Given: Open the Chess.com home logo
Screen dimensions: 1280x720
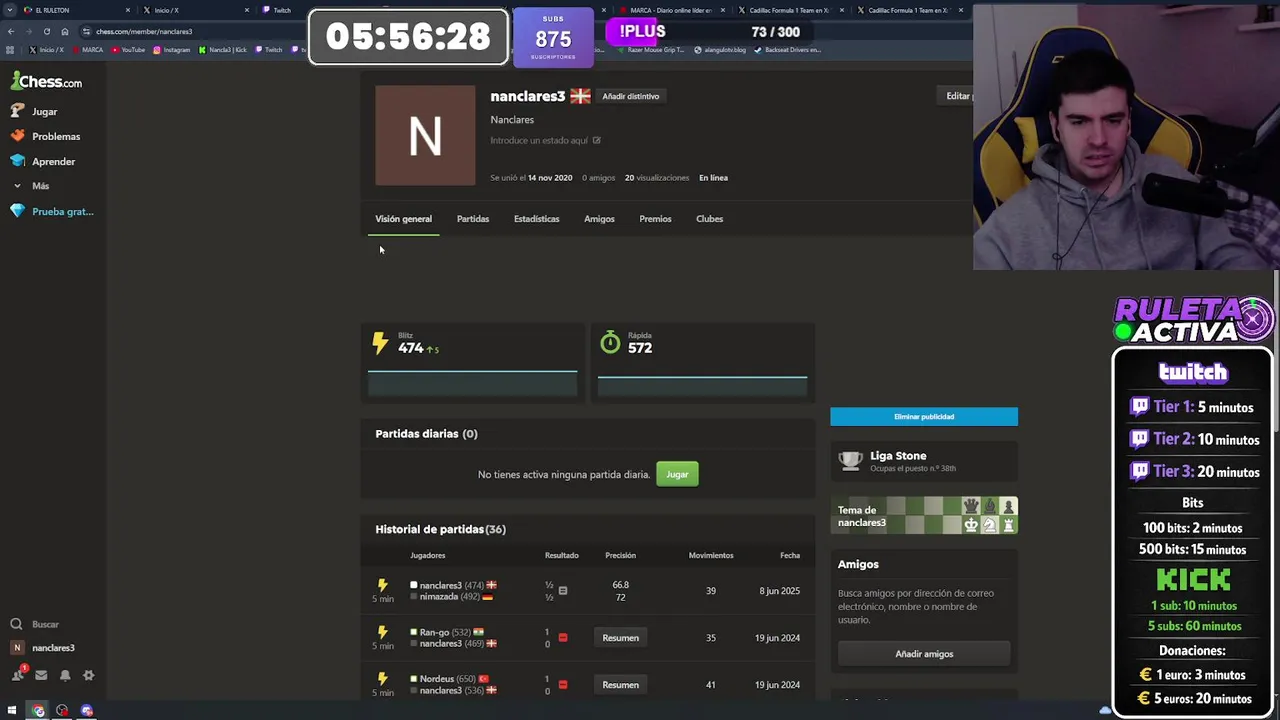Looking at the screenshot, I should [x=47, y=82].
